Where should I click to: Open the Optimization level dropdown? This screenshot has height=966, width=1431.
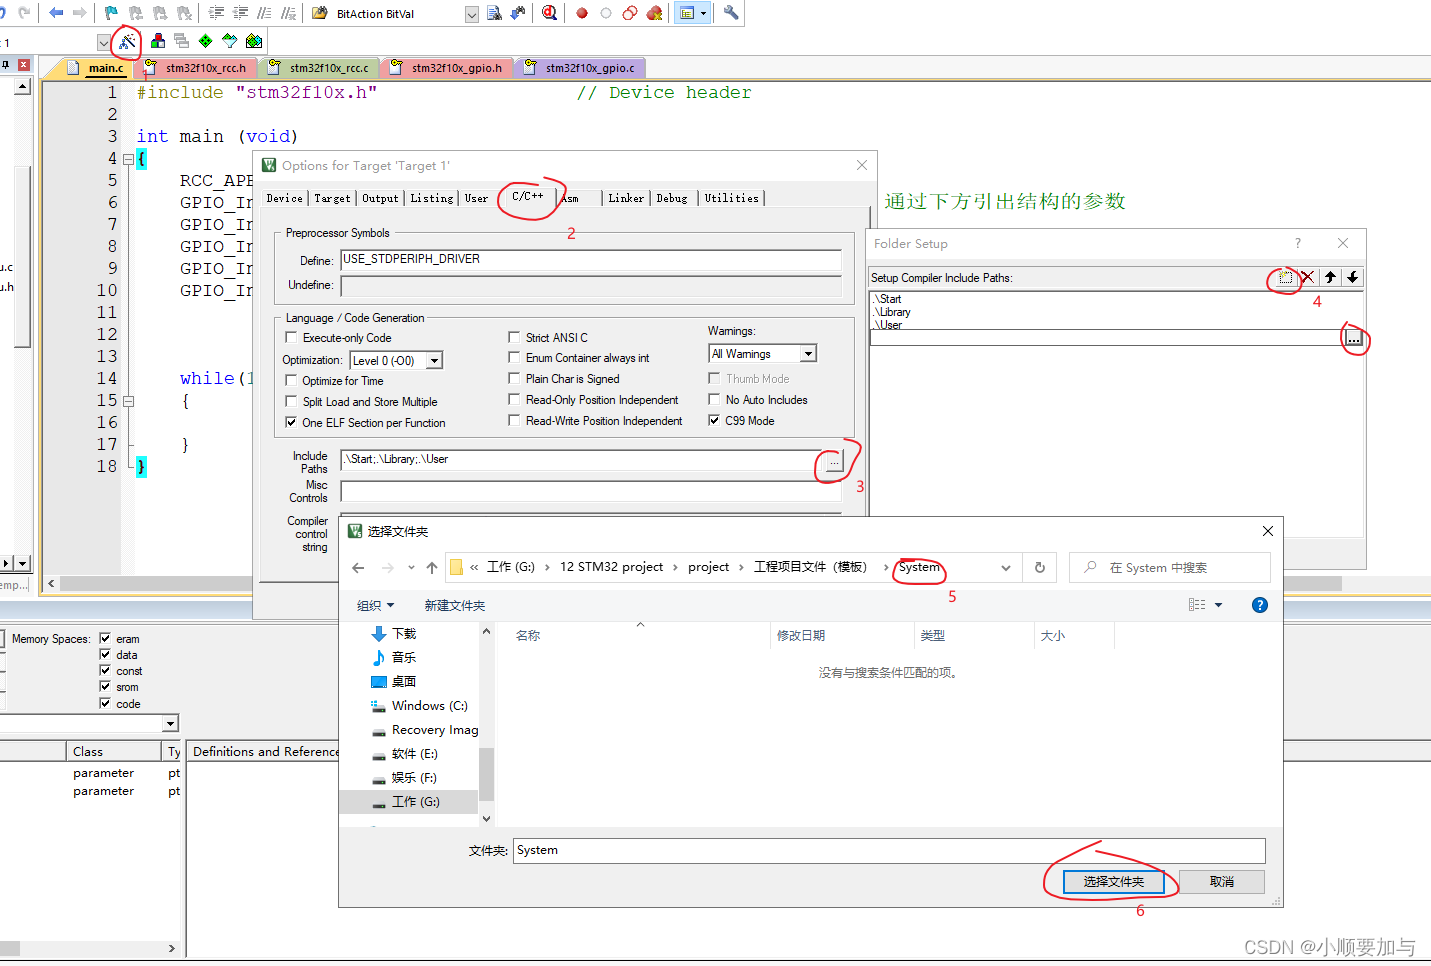point(433,360)
